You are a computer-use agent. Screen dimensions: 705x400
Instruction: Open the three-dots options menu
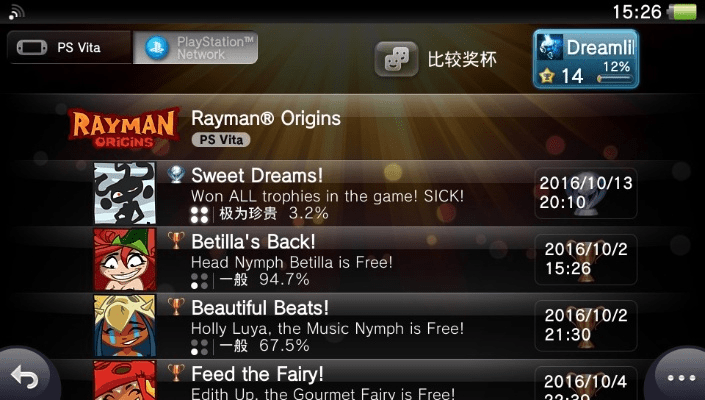[680, 377]
